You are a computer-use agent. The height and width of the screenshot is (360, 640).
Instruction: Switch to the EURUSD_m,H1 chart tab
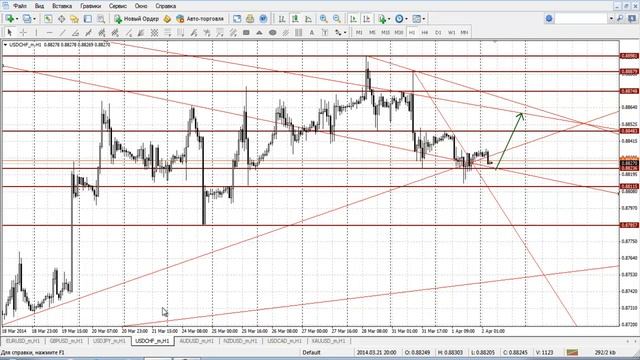(x=23, y=341)
